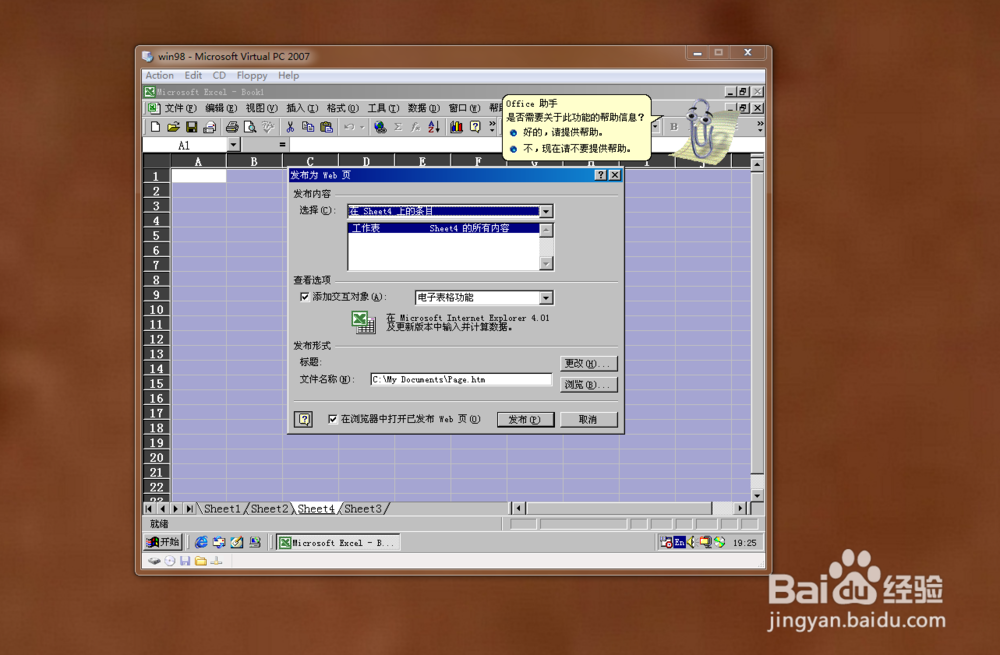Open the 选择 dropdown showing Sheet4 items
The image size is (1000, 655).
pos(546,211)
